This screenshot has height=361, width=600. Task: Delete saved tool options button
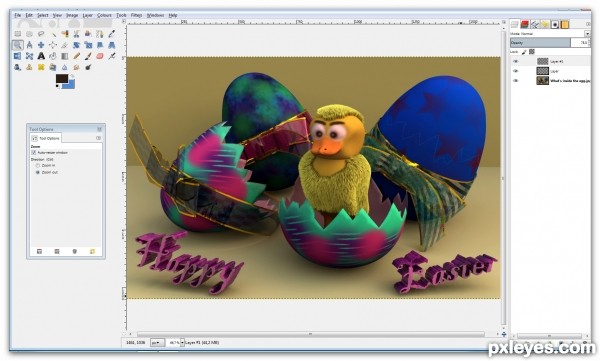pyautogui.click(x=75, y=252)
